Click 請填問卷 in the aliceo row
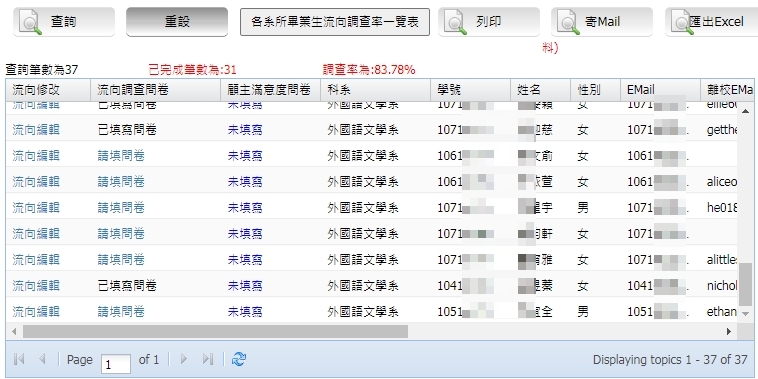Screen dimensions: 758x379 pos(121,182)
